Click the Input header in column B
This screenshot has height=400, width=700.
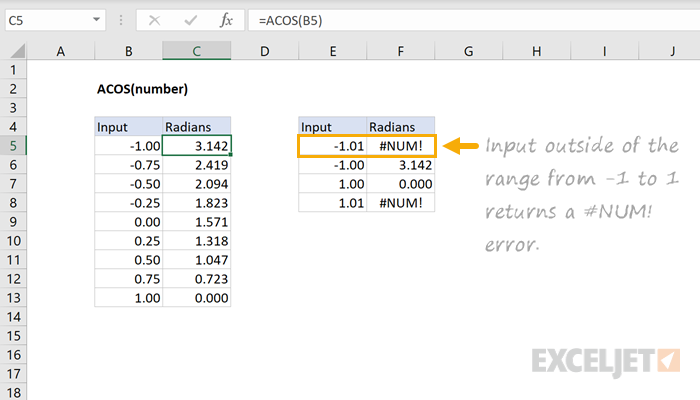[x=129, y=127]
